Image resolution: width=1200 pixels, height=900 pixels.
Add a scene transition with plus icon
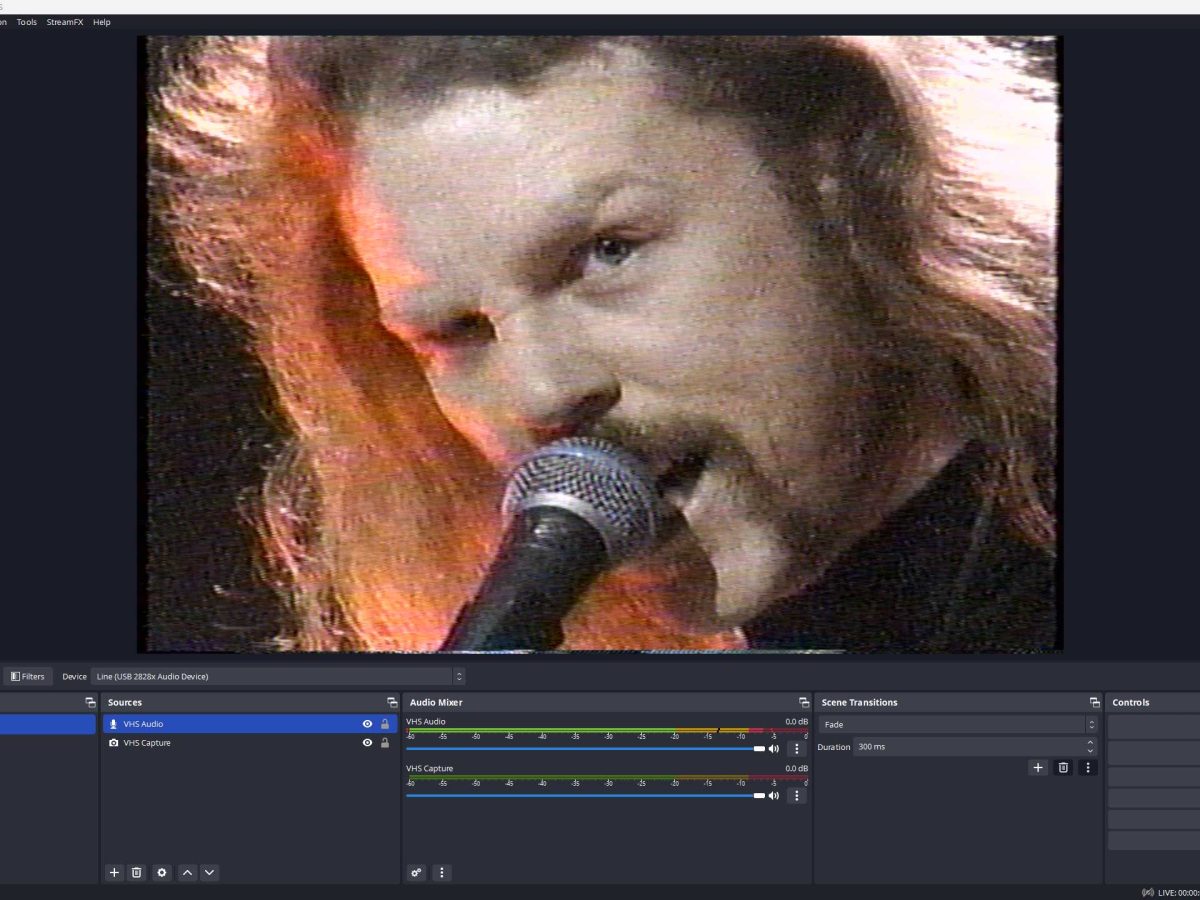[x=1038, y=767]
